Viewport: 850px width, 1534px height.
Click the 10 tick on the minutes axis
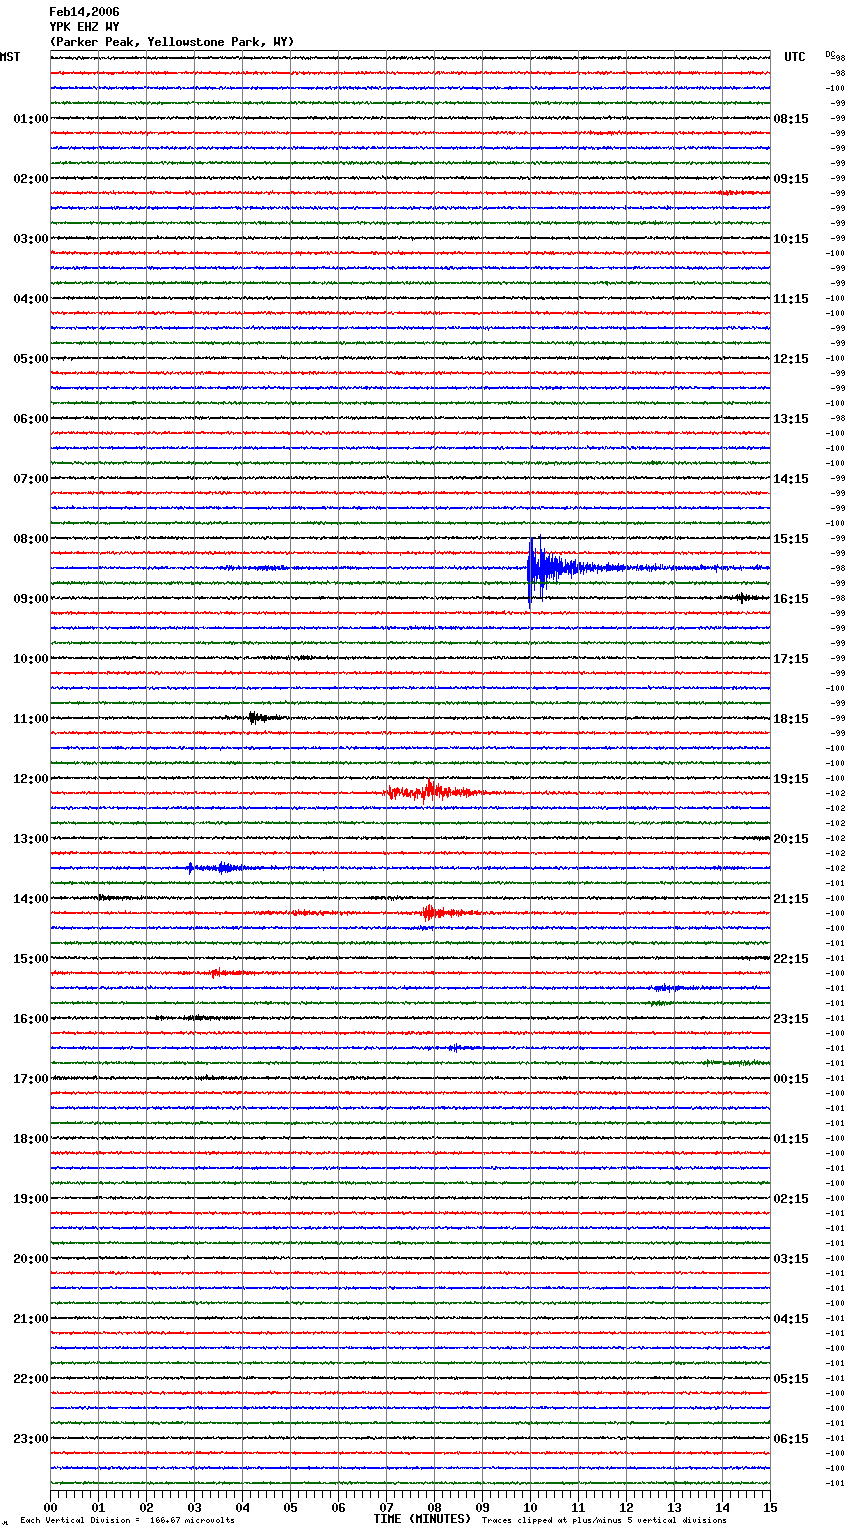[x=530, y=1507]
